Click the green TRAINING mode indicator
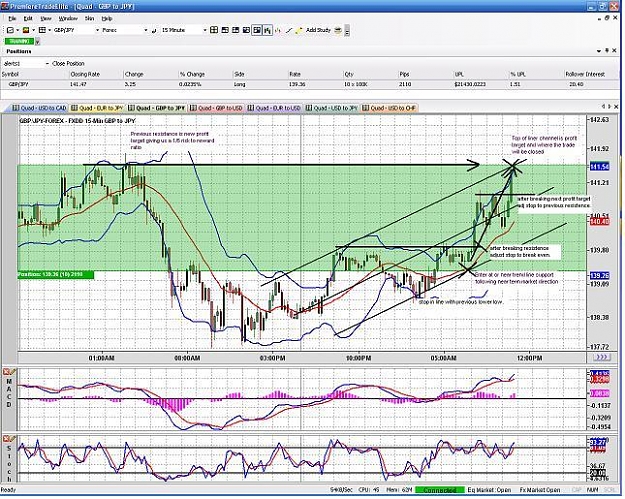The height and width of the screenshot is (499, 625). point(19,41)
